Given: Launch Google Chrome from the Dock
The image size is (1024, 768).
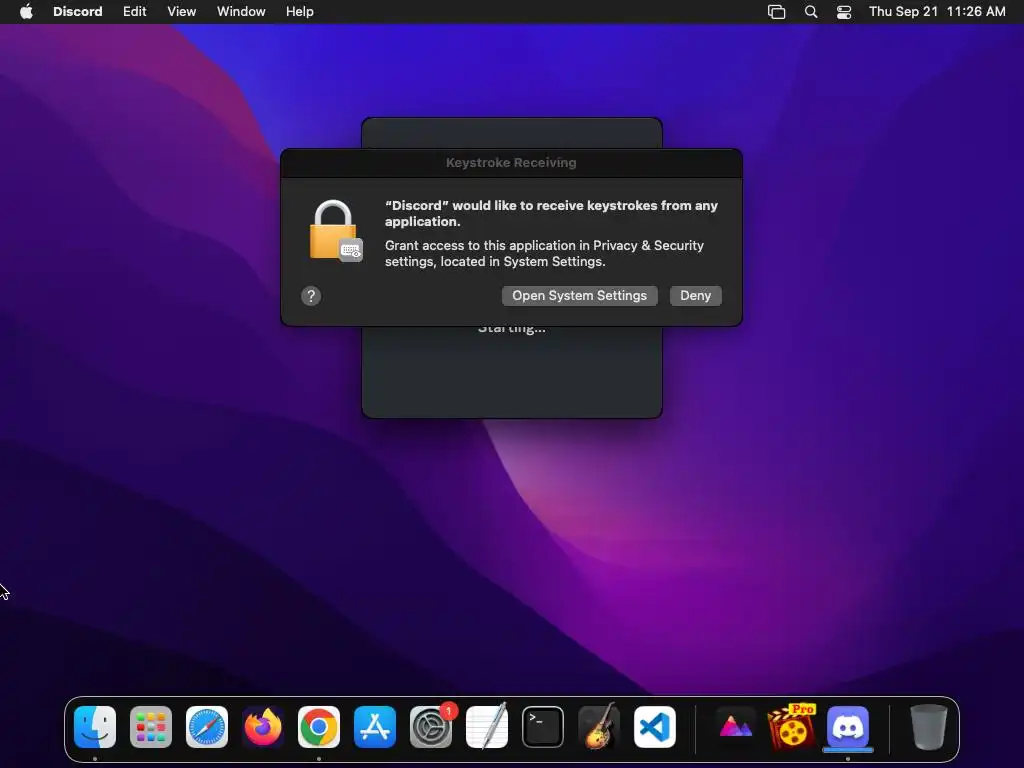Looking at the screenshot, I should point(319,727).
